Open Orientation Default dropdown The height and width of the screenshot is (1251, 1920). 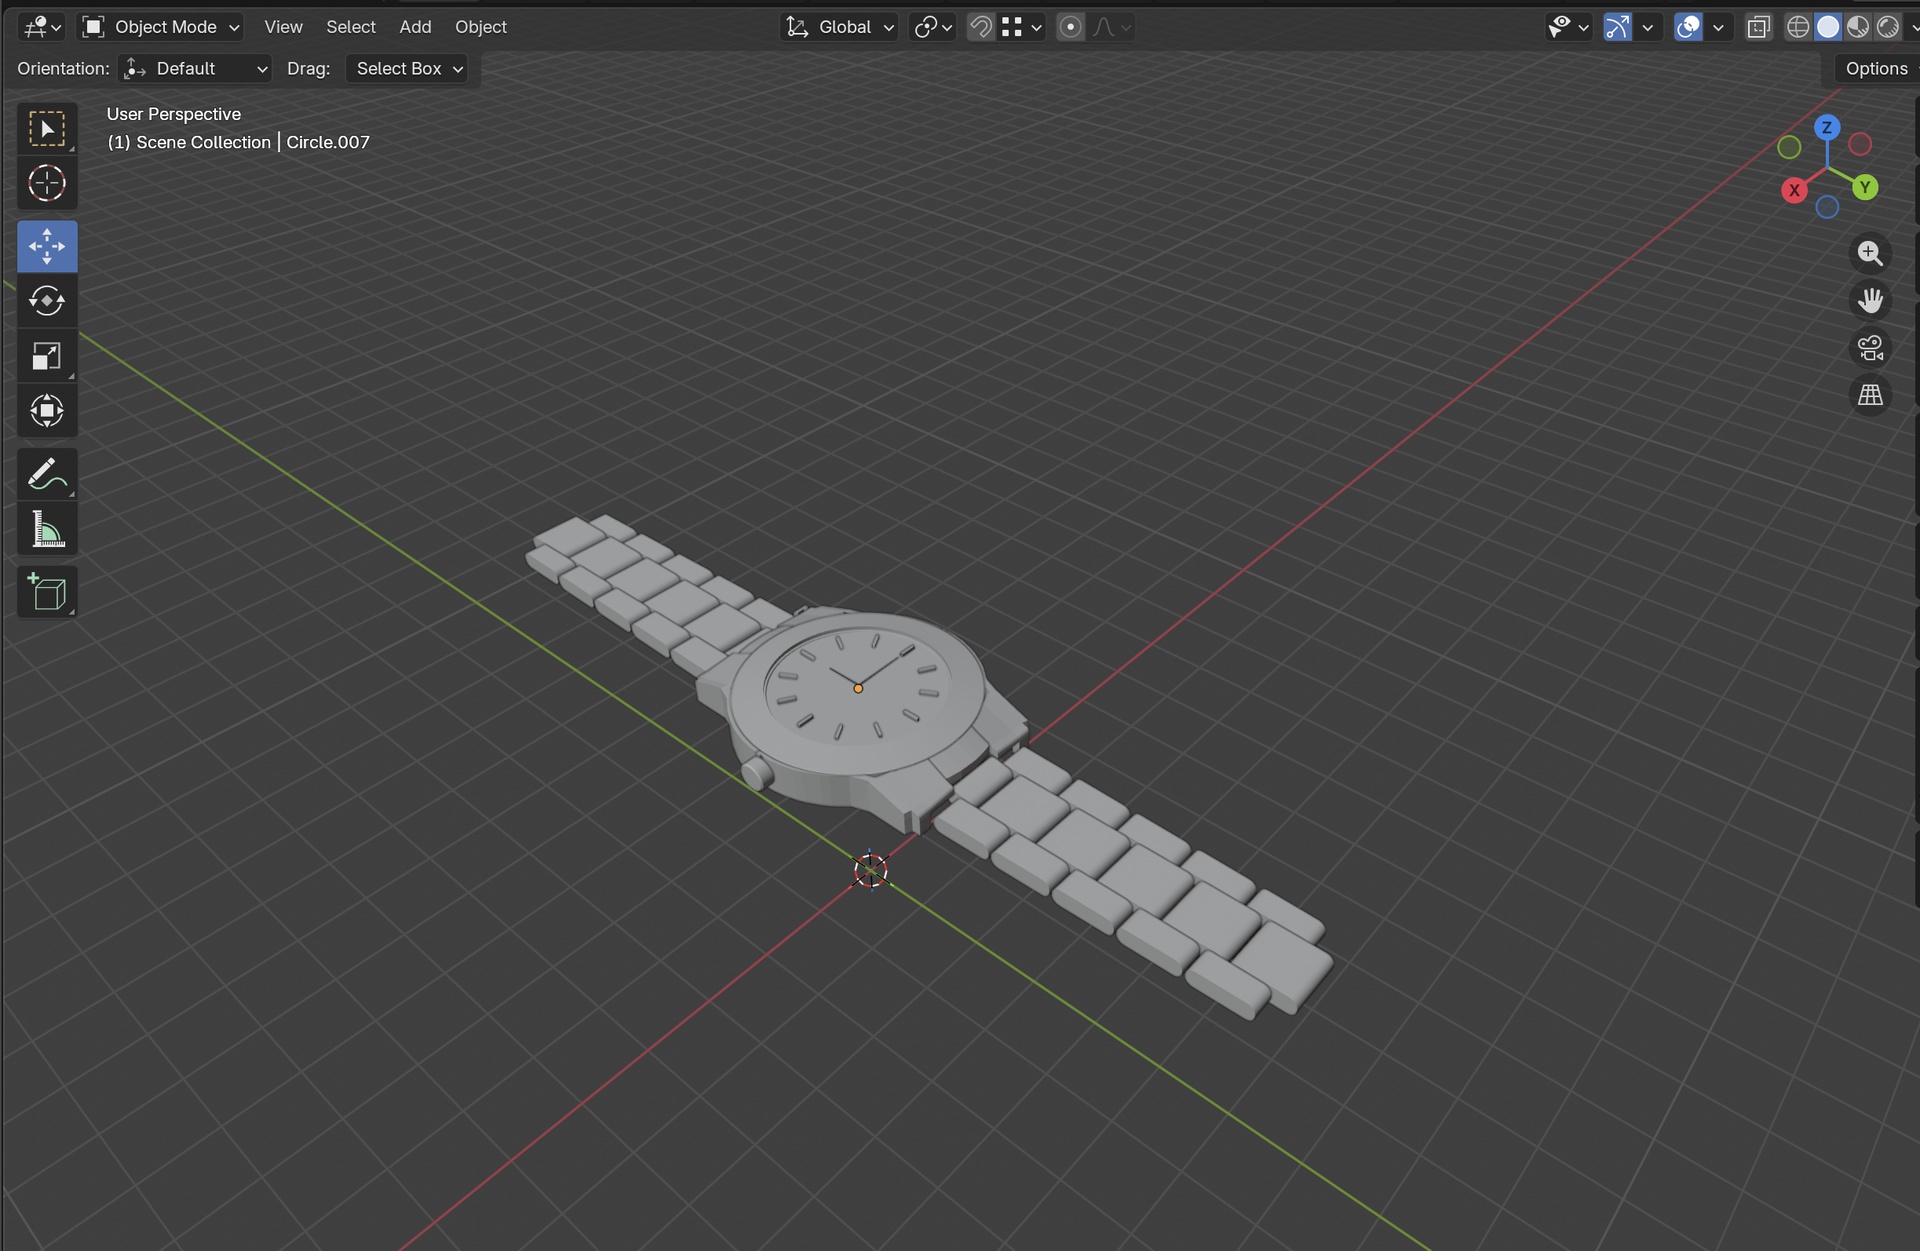196,68
